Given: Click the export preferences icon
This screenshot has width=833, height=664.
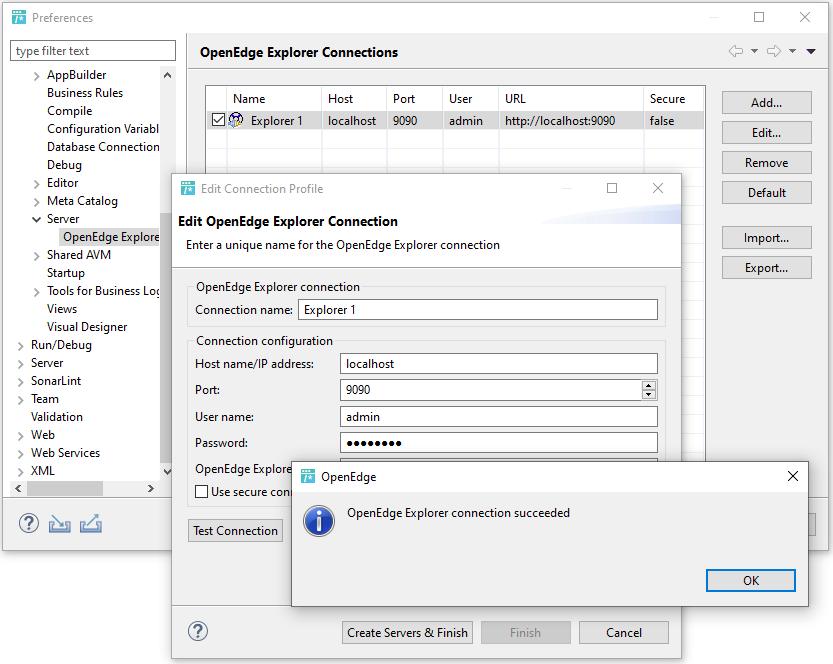Looking at the screenshot, I should tap(91, 524).
